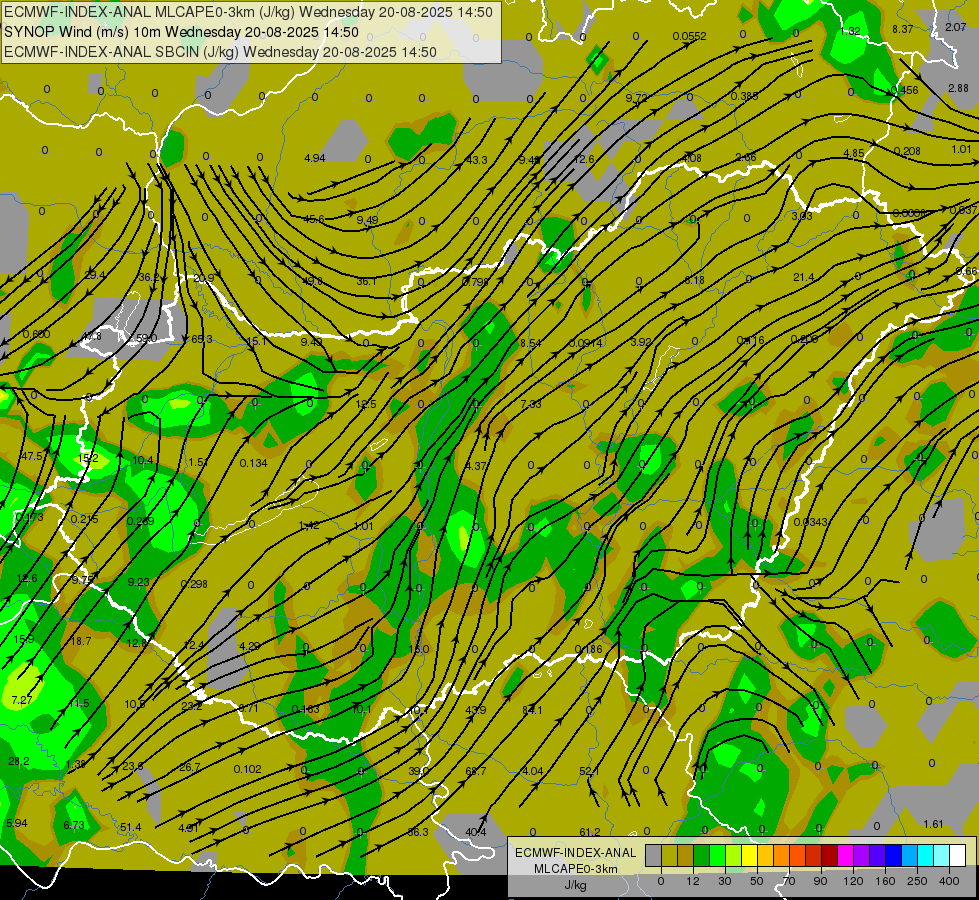Click the map value 0.102
The width and height of the screenshot is (979, 900).
coord(247,769)
